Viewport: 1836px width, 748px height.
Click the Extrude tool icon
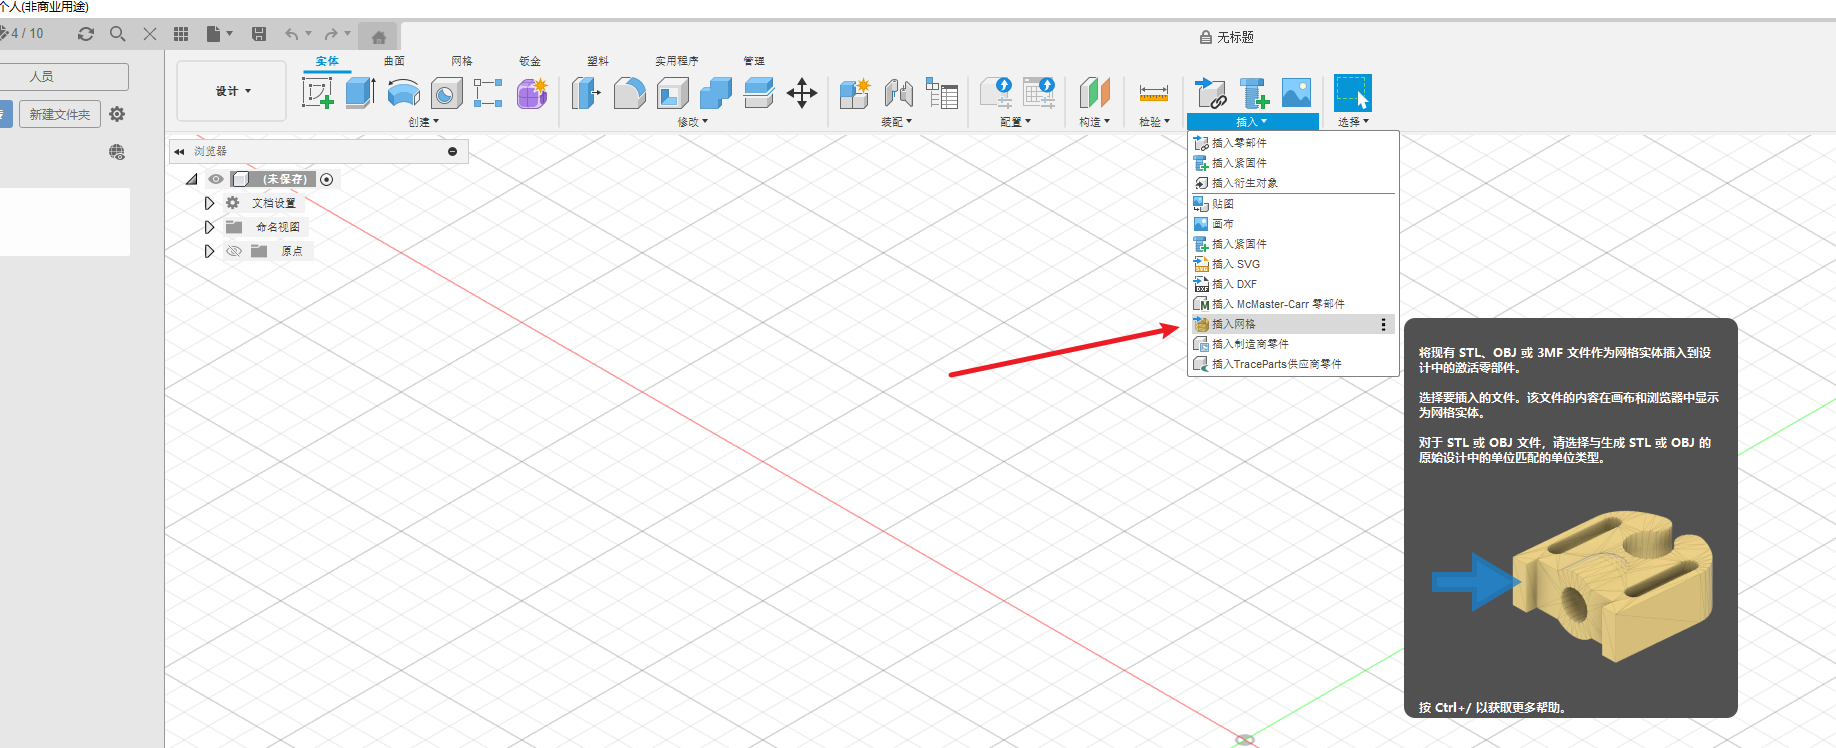click(360, 93)
